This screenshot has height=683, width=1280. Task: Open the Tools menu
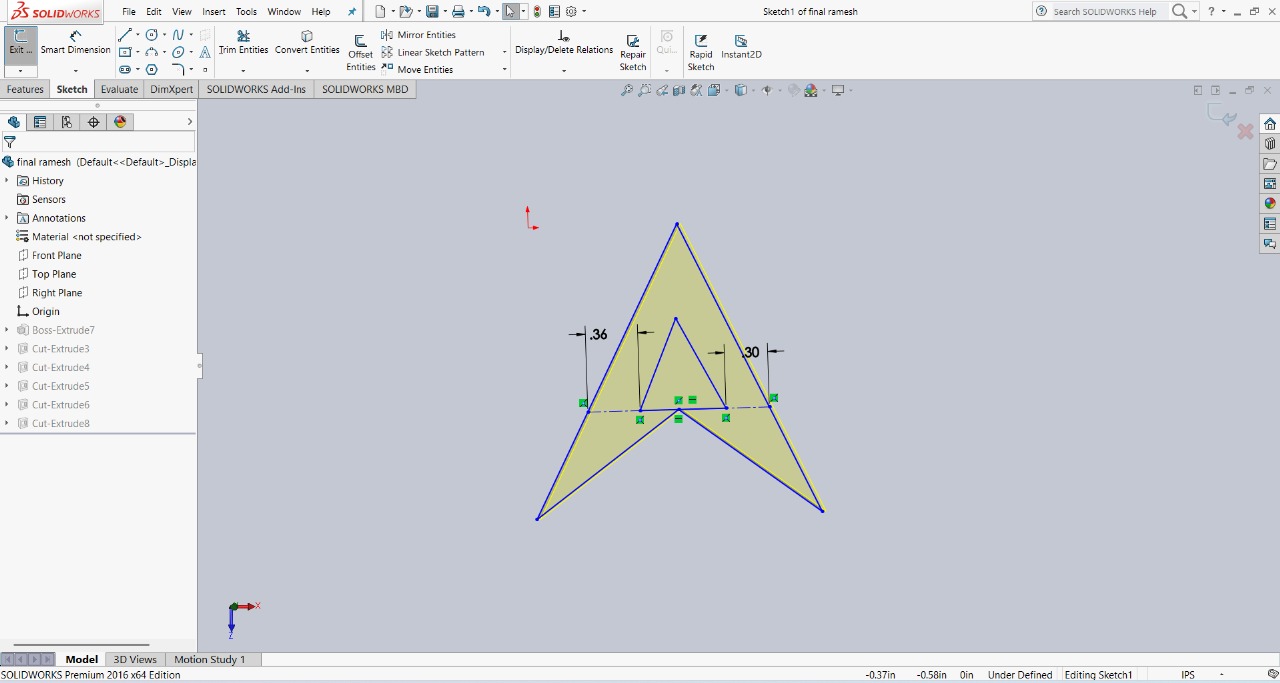coord(246,12)
